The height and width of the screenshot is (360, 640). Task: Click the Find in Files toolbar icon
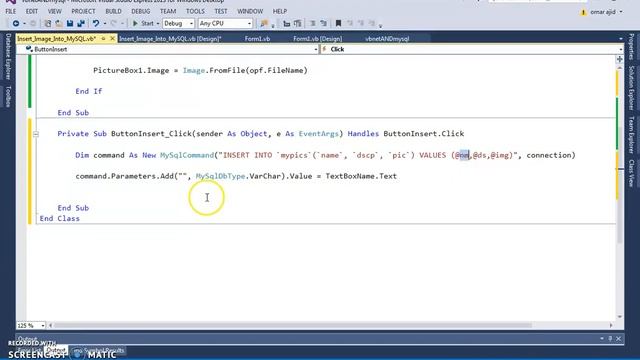pos(264,24)
